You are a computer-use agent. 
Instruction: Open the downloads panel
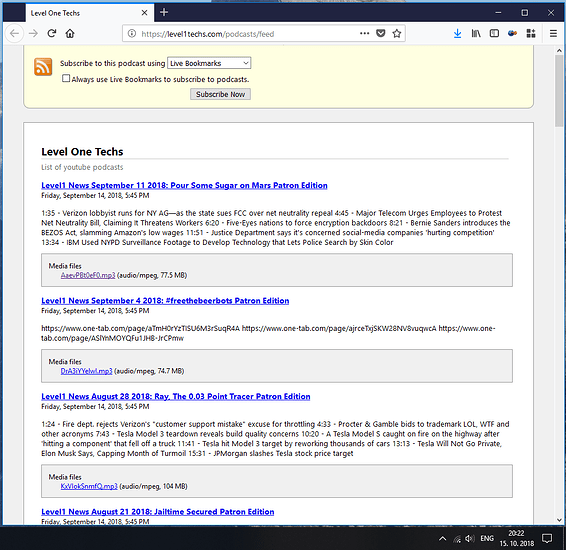(457, 34)
